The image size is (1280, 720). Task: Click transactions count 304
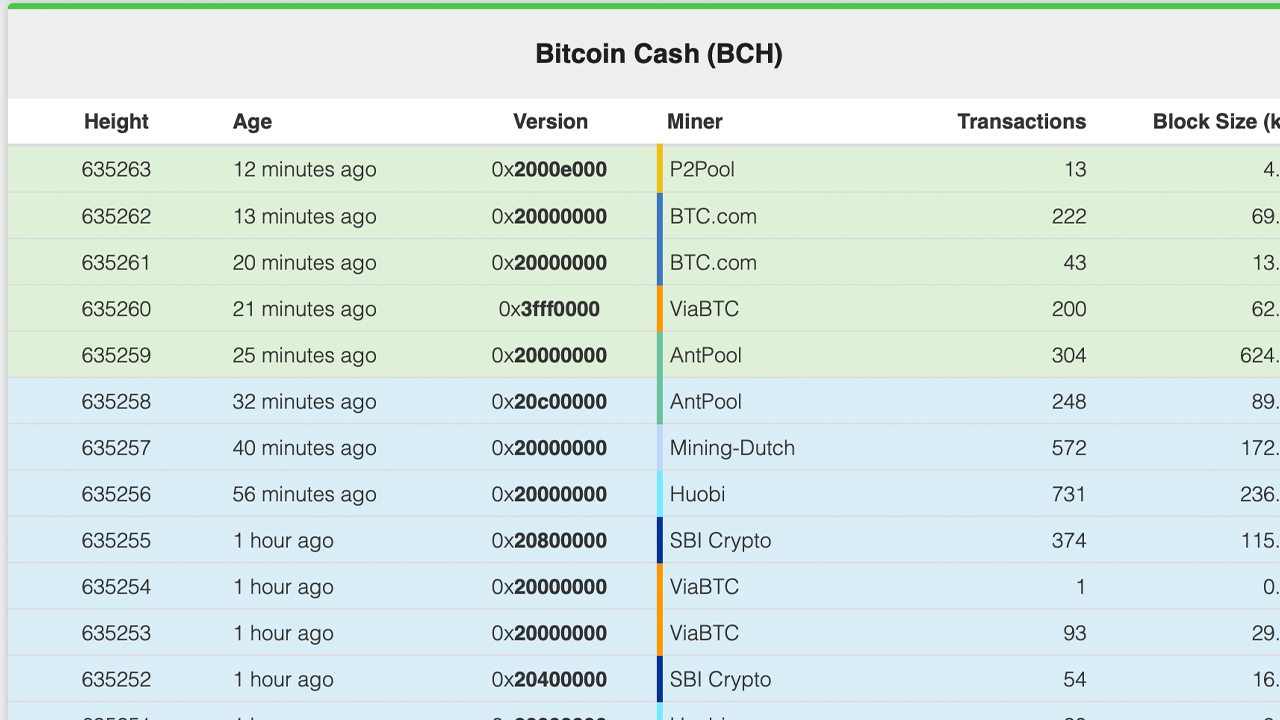[x=1069, y=355]
